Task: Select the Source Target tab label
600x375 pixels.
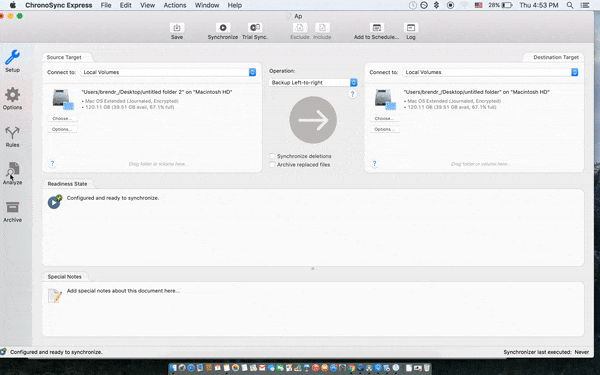Action: click(x=64, y=57)
